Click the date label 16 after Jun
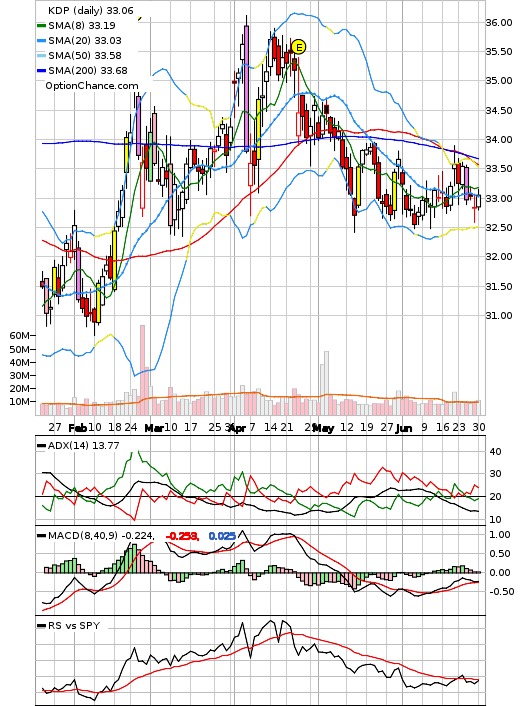This screenshot has width=526, height=706. tap(443, 427)
